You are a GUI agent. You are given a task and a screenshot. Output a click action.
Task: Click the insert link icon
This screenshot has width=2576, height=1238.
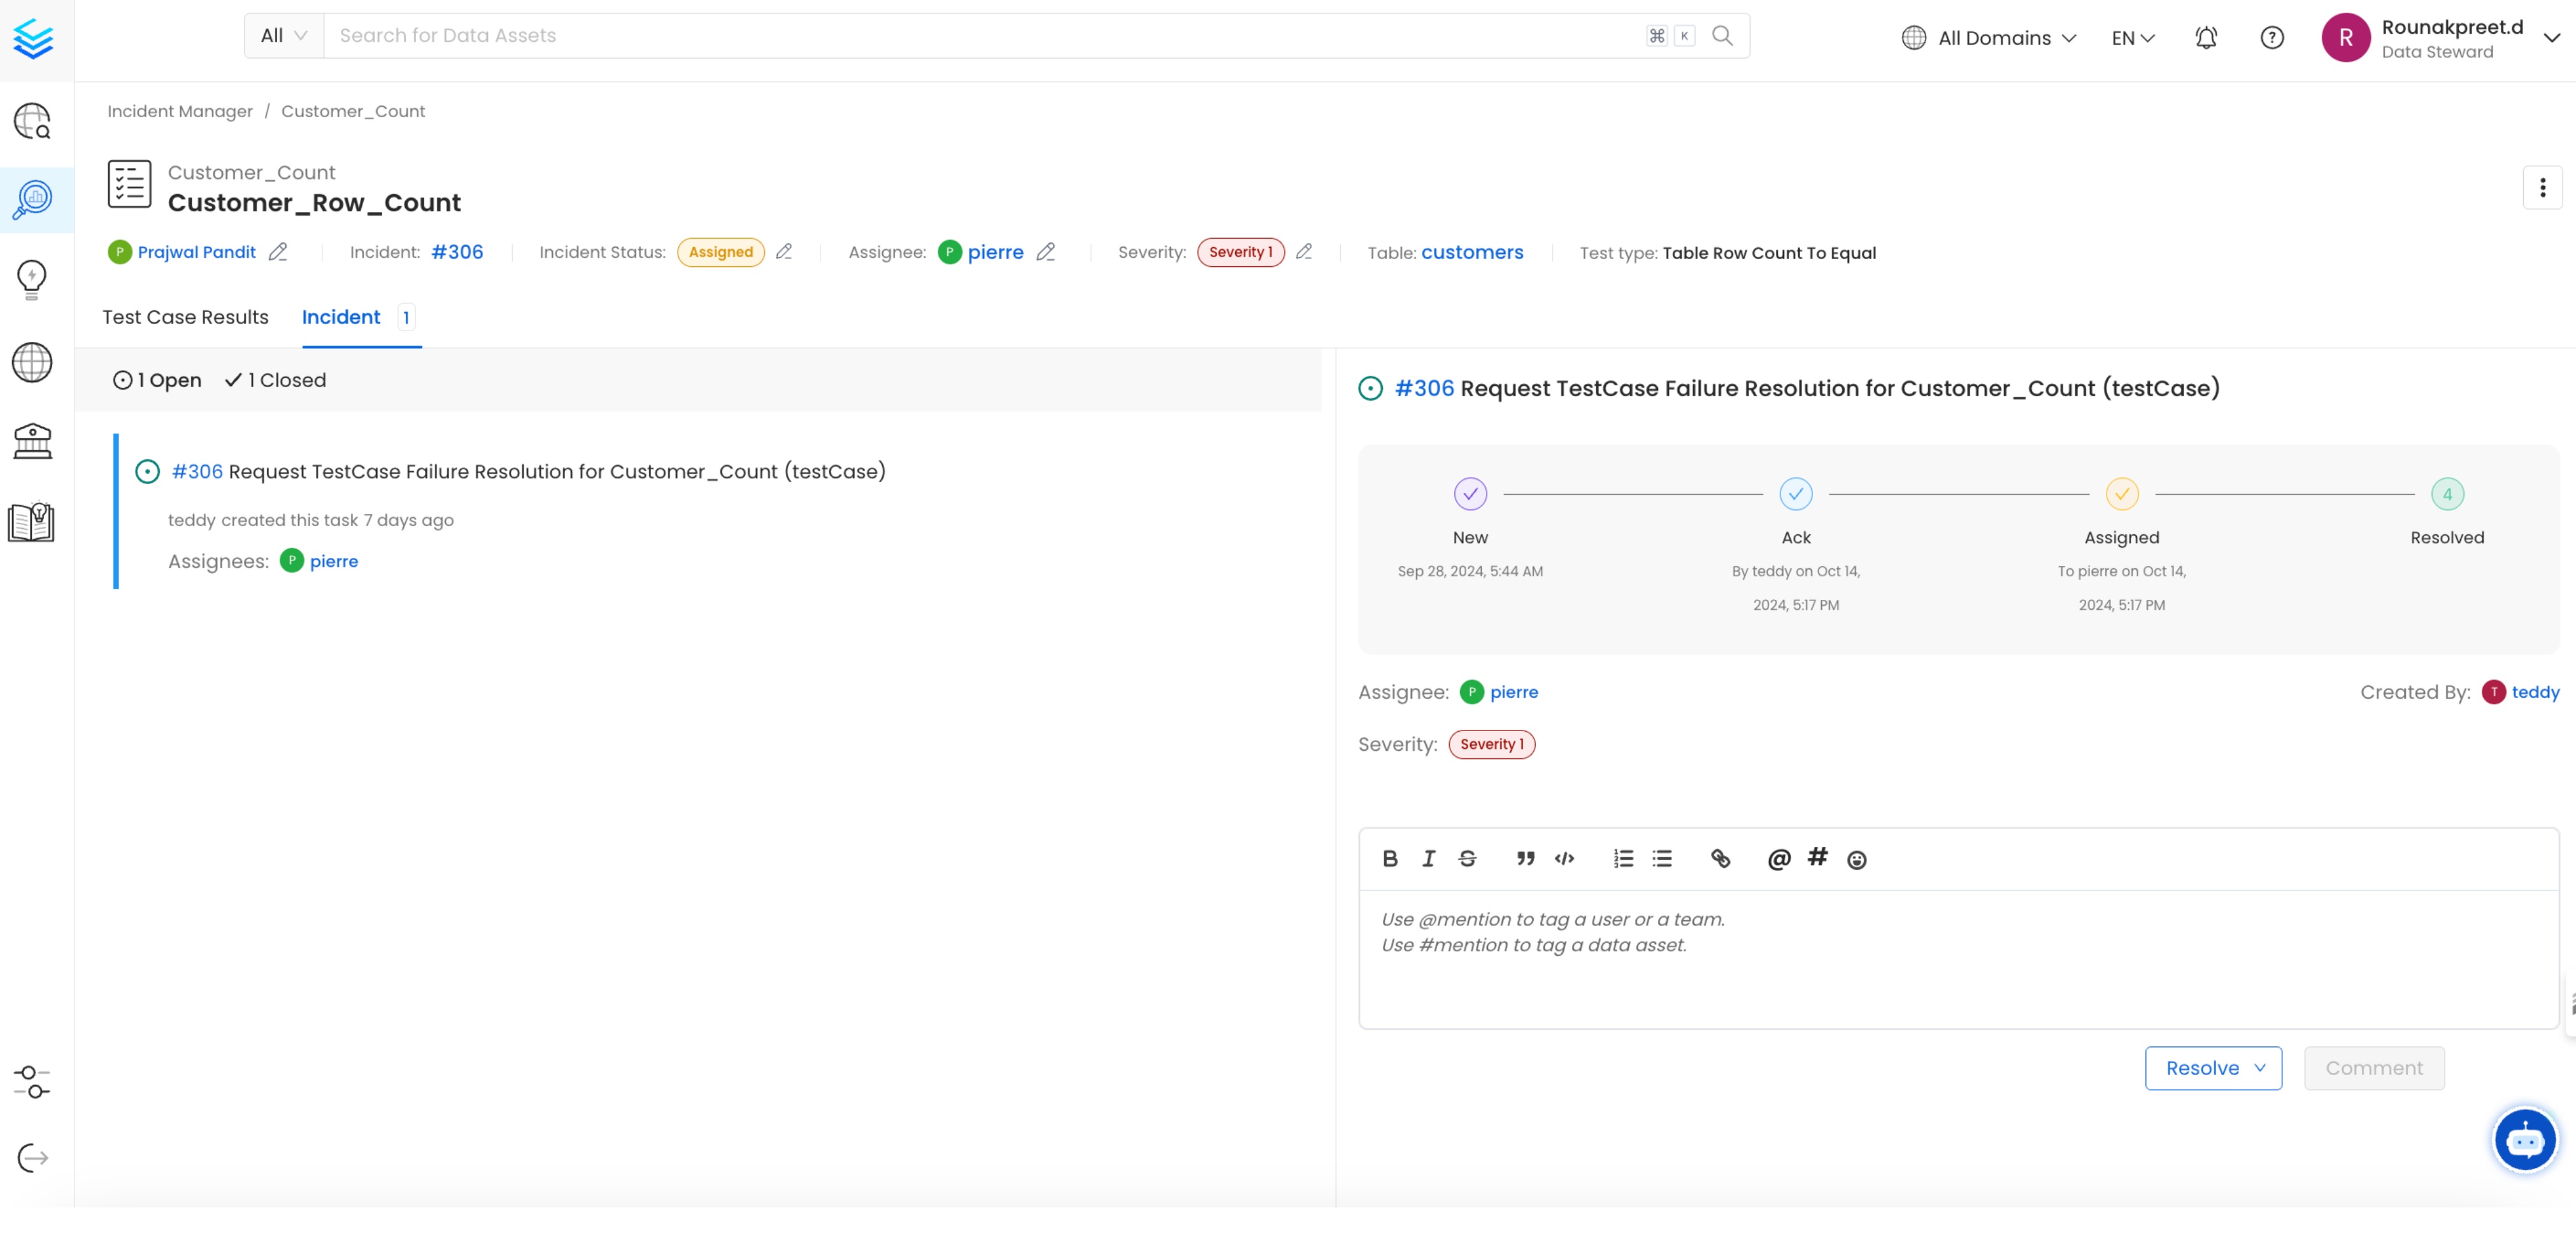click(x=1720, y=858)
